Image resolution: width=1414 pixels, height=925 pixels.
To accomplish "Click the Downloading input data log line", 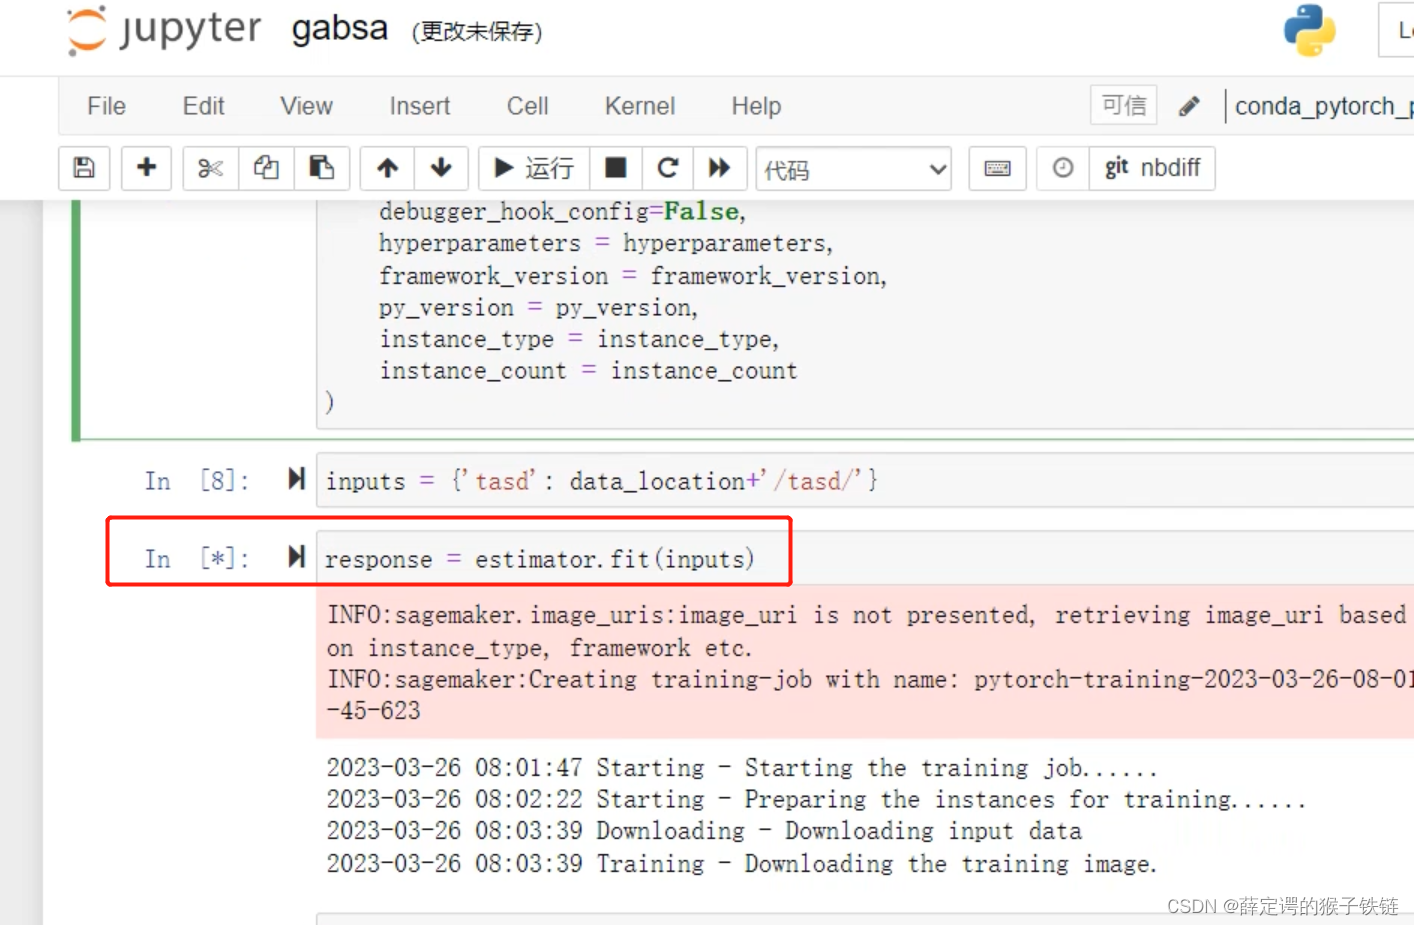I will pos(704,831).
